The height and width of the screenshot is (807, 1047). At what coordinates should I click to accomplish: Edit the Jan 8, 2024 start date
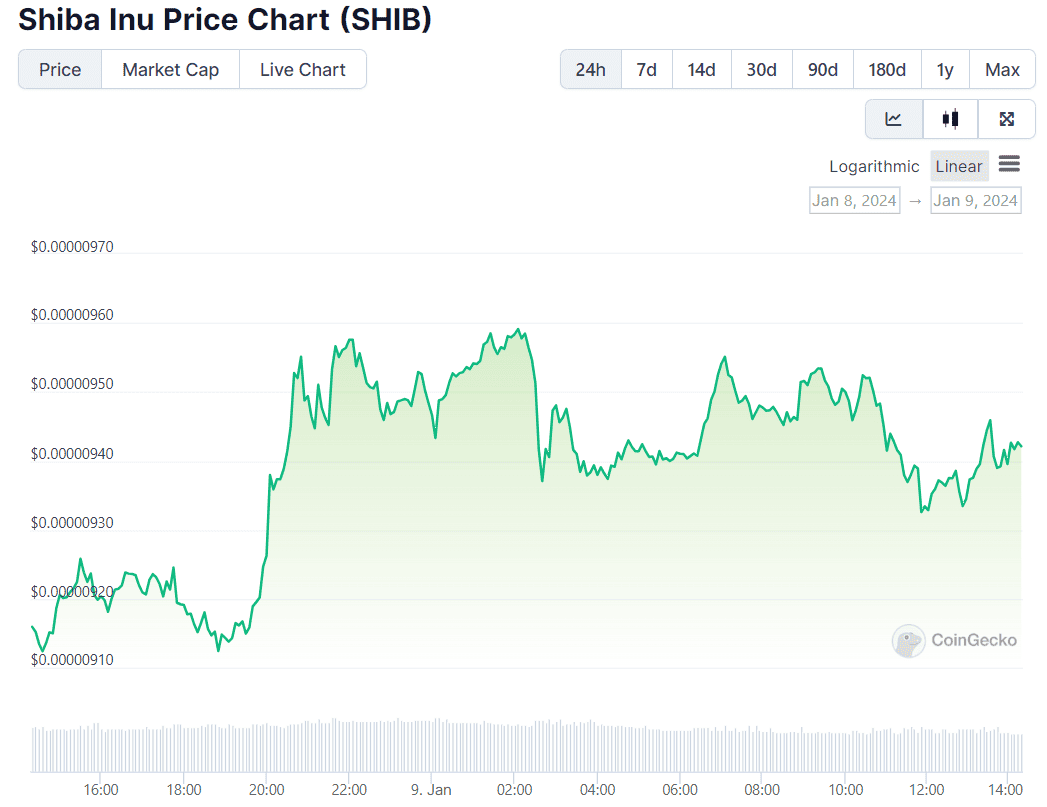pyautogui.click(x=854, y=200)
